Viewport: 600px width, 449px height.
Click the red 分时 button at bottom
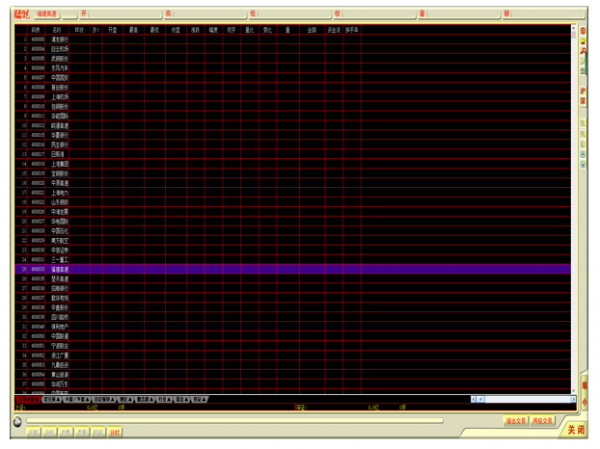[x=114, y=432]
